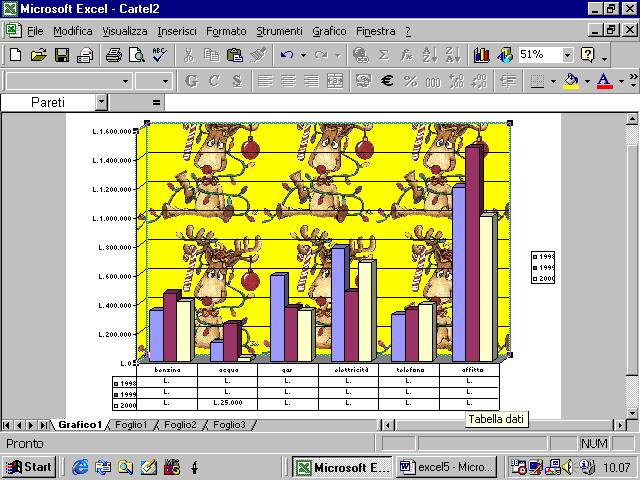The image size is (640, 480).
Task: Open the Font Color dropdown arrow
Action: [x=621, y=81]
